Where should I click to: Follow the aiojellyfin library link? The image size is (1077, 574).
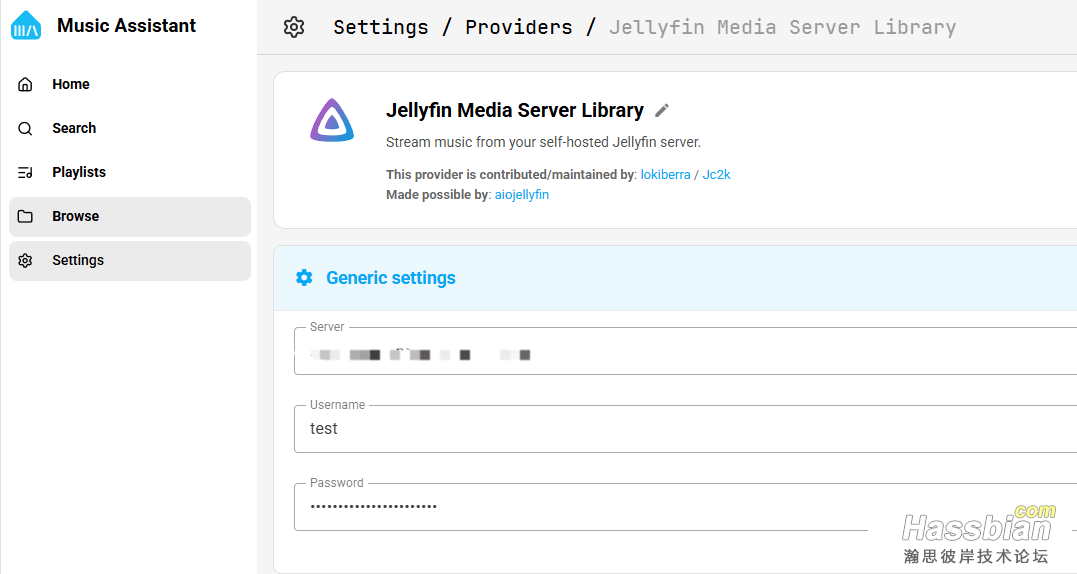pyautogui.click(x=521, y=195)
